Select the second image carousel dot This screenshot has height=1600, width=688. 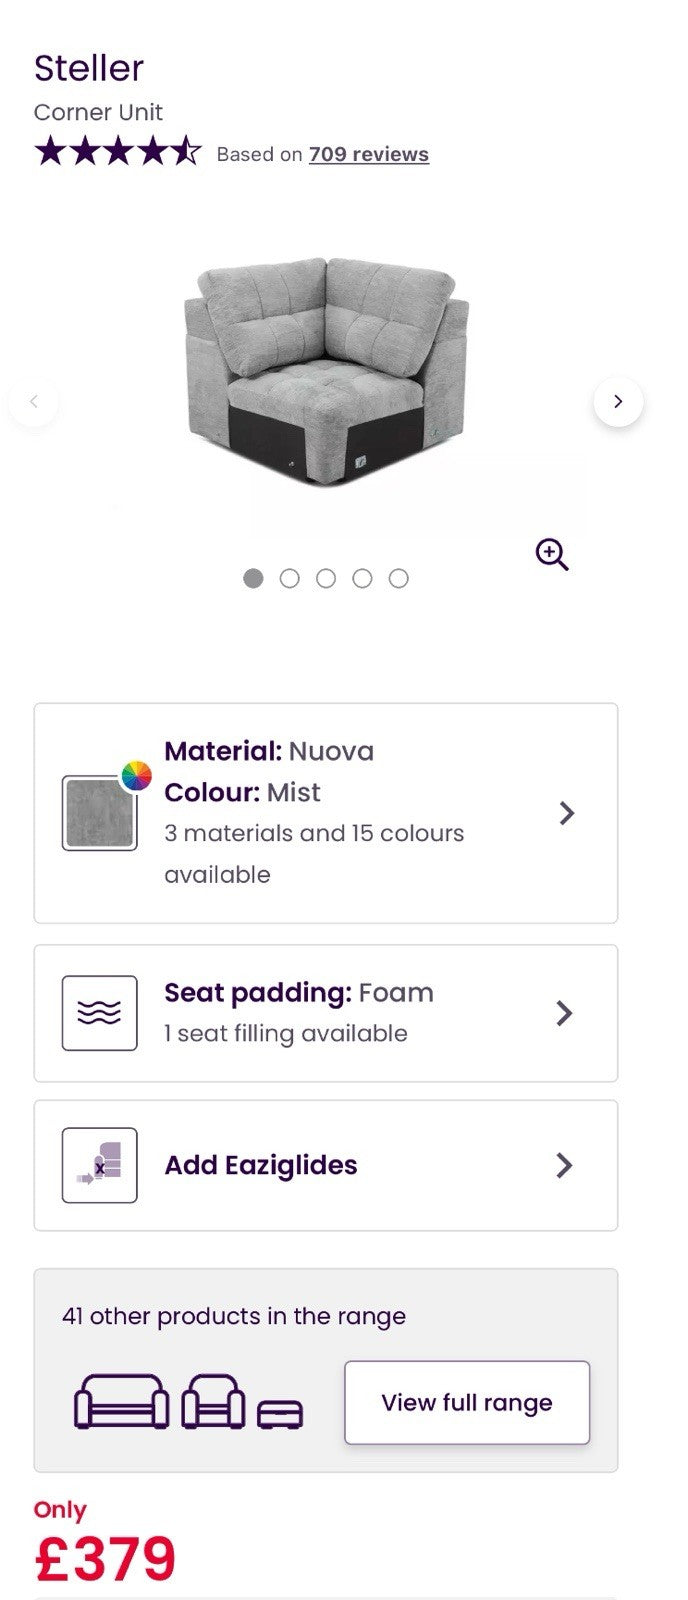click(289, 578)
